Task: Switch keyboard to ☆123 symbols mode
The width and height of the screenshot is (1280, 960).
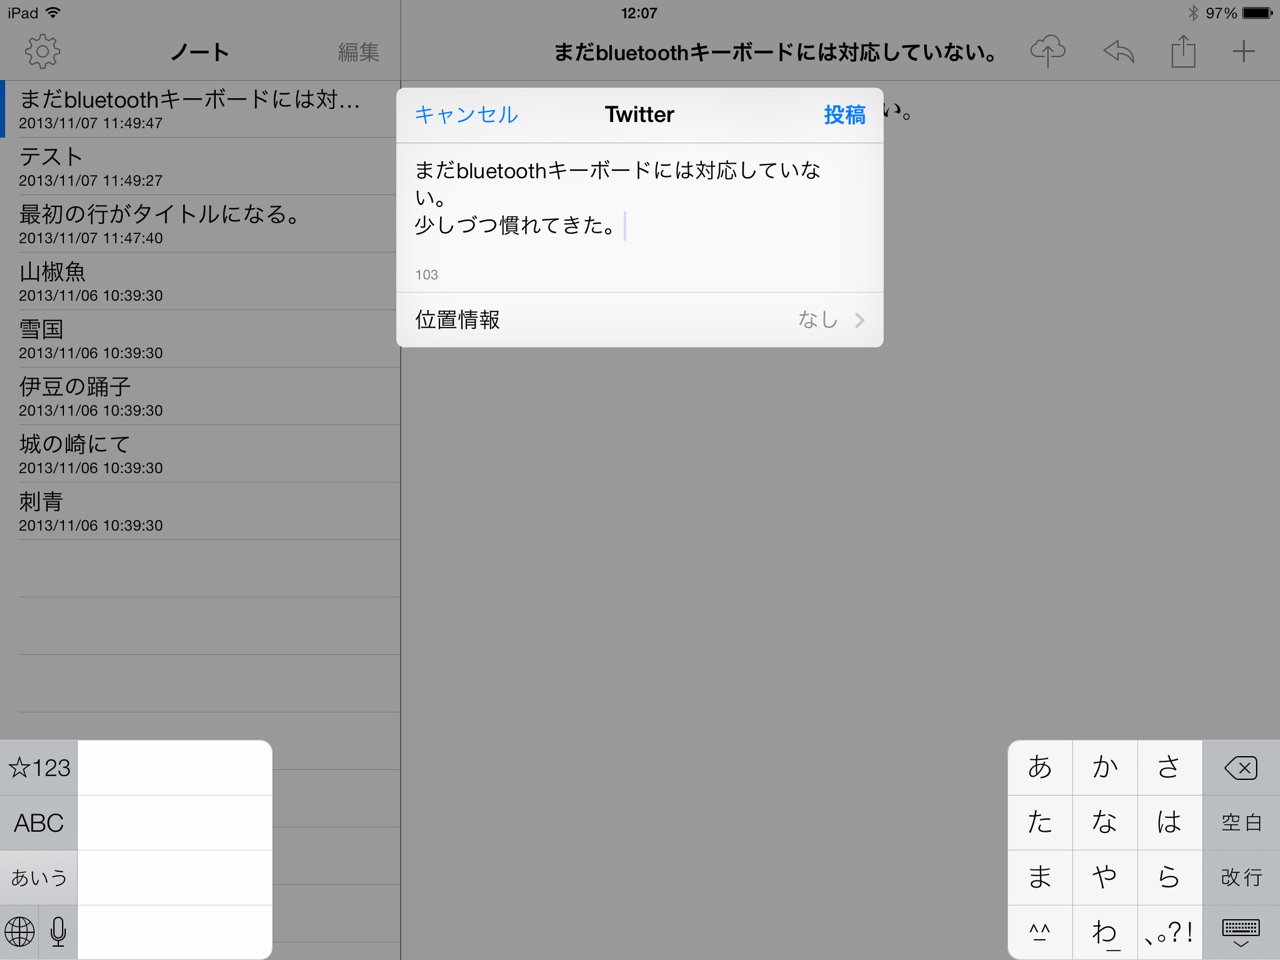Action: coord(39,768)
